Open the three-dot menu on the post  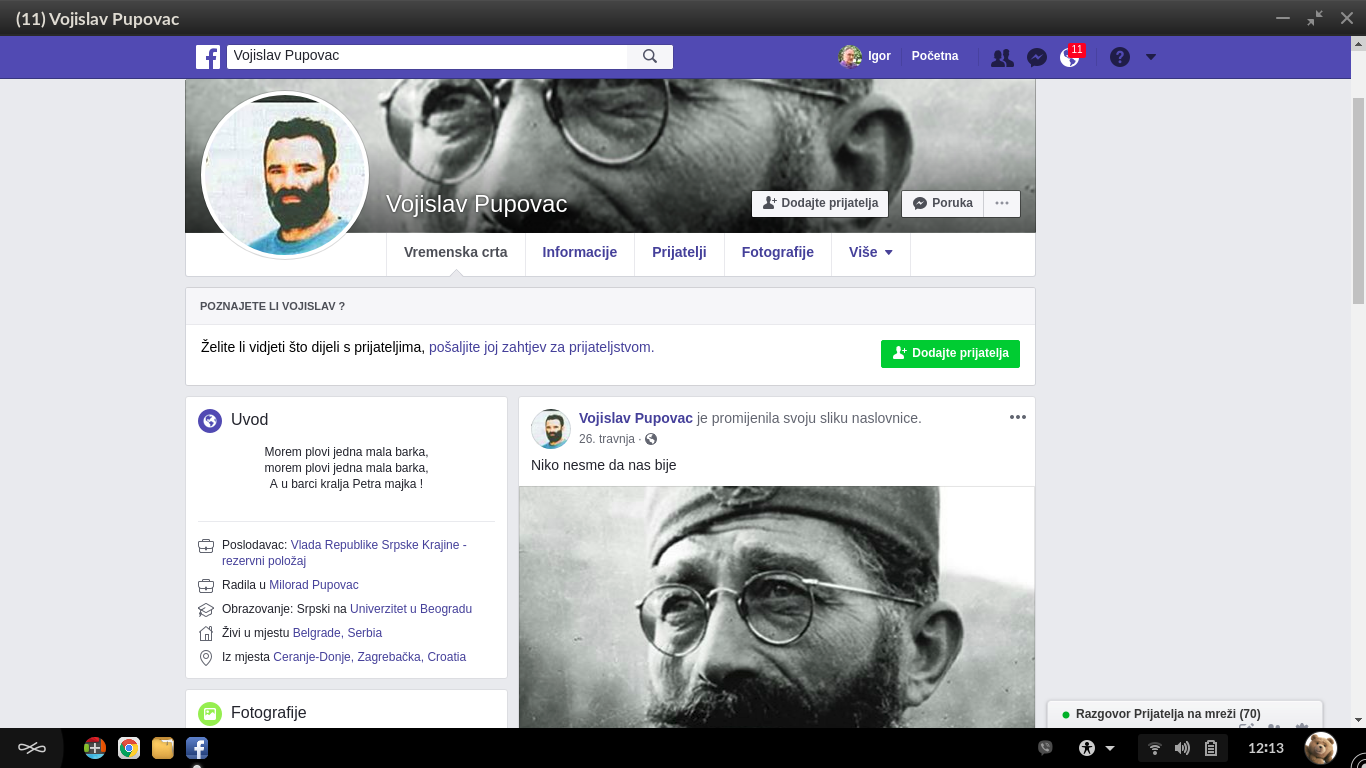point(1018,417)
